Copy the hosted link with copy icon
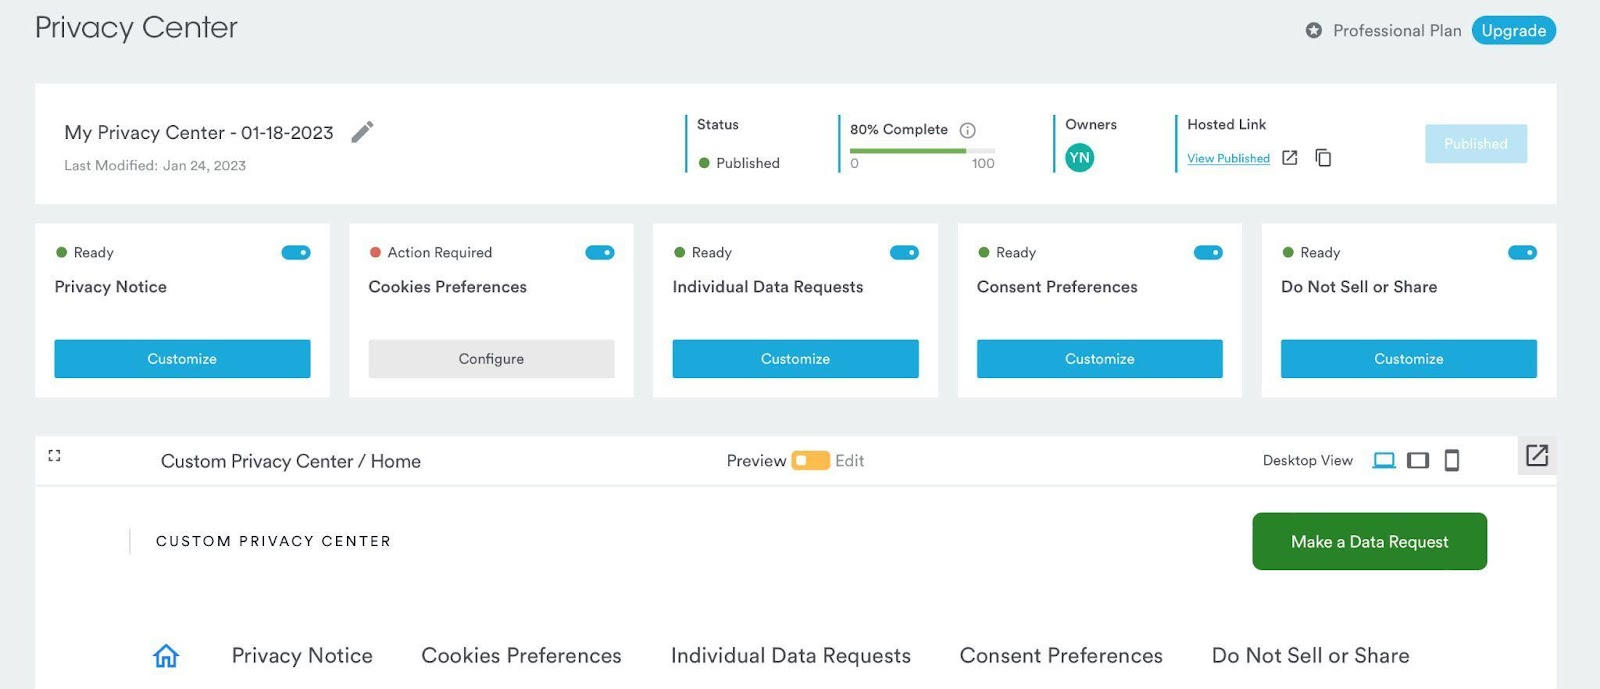1600x689 pixels. coord(1323,158)
